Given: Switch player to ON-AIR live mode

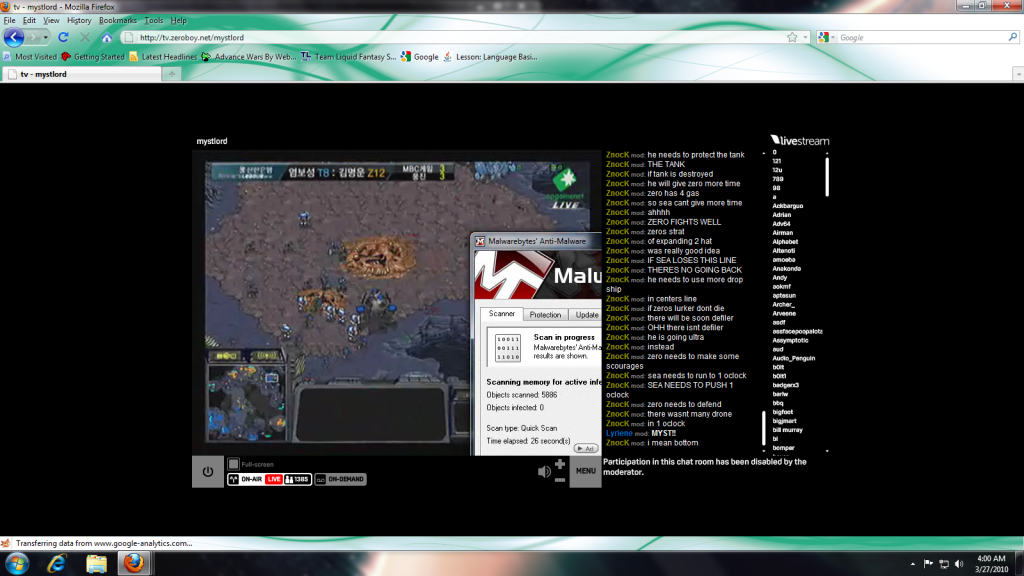Looking at the screenshot, I should pos(246,479).
